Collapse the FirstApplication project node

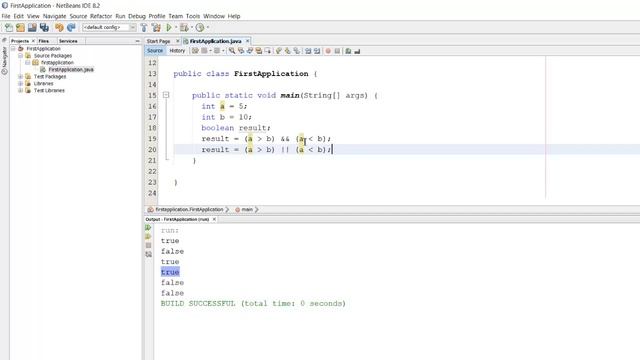[13, 49]
